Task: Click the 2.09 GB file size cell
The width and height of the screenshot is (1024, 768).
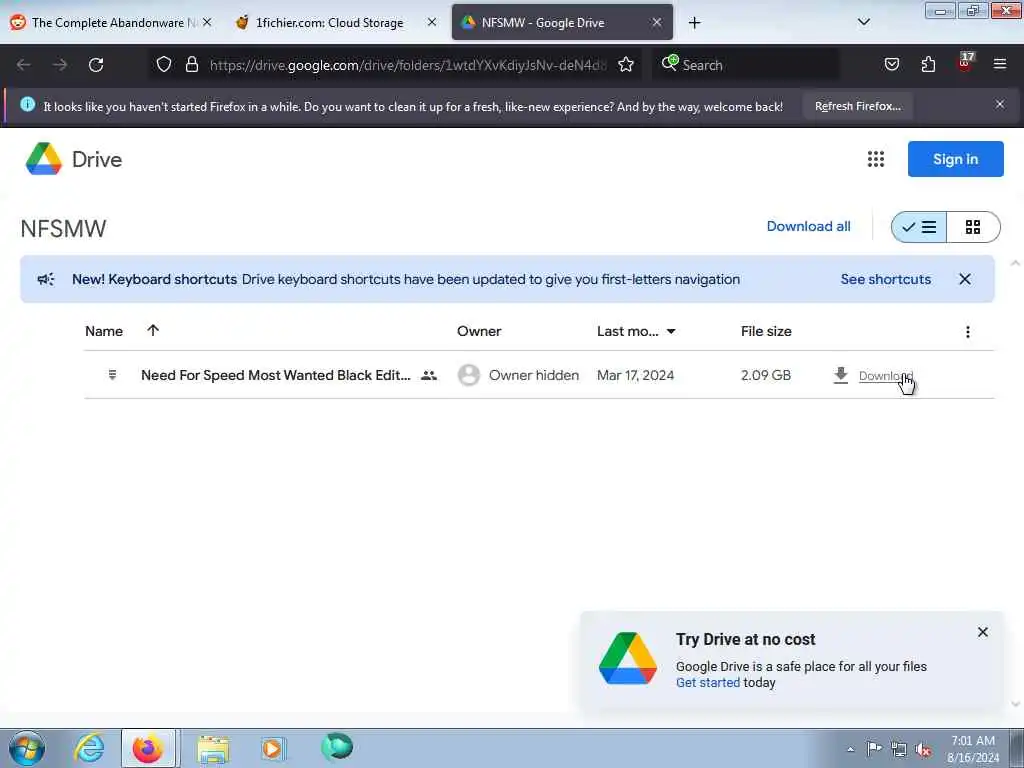Action: [765, 375]
